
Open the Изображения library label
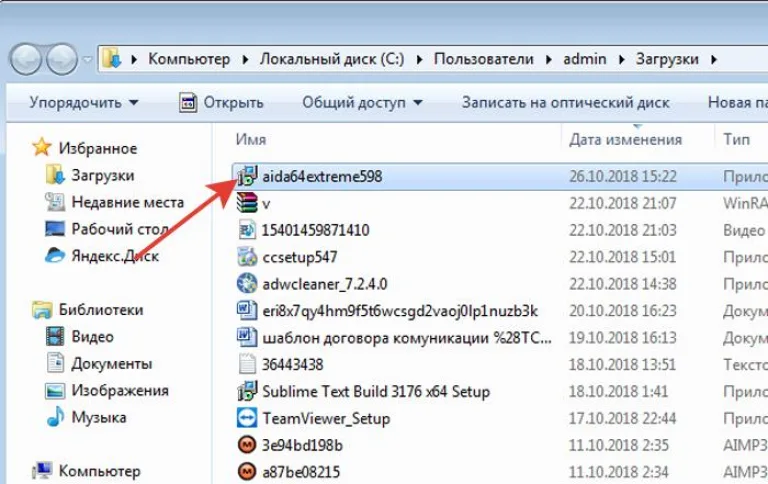pos(120,390)
